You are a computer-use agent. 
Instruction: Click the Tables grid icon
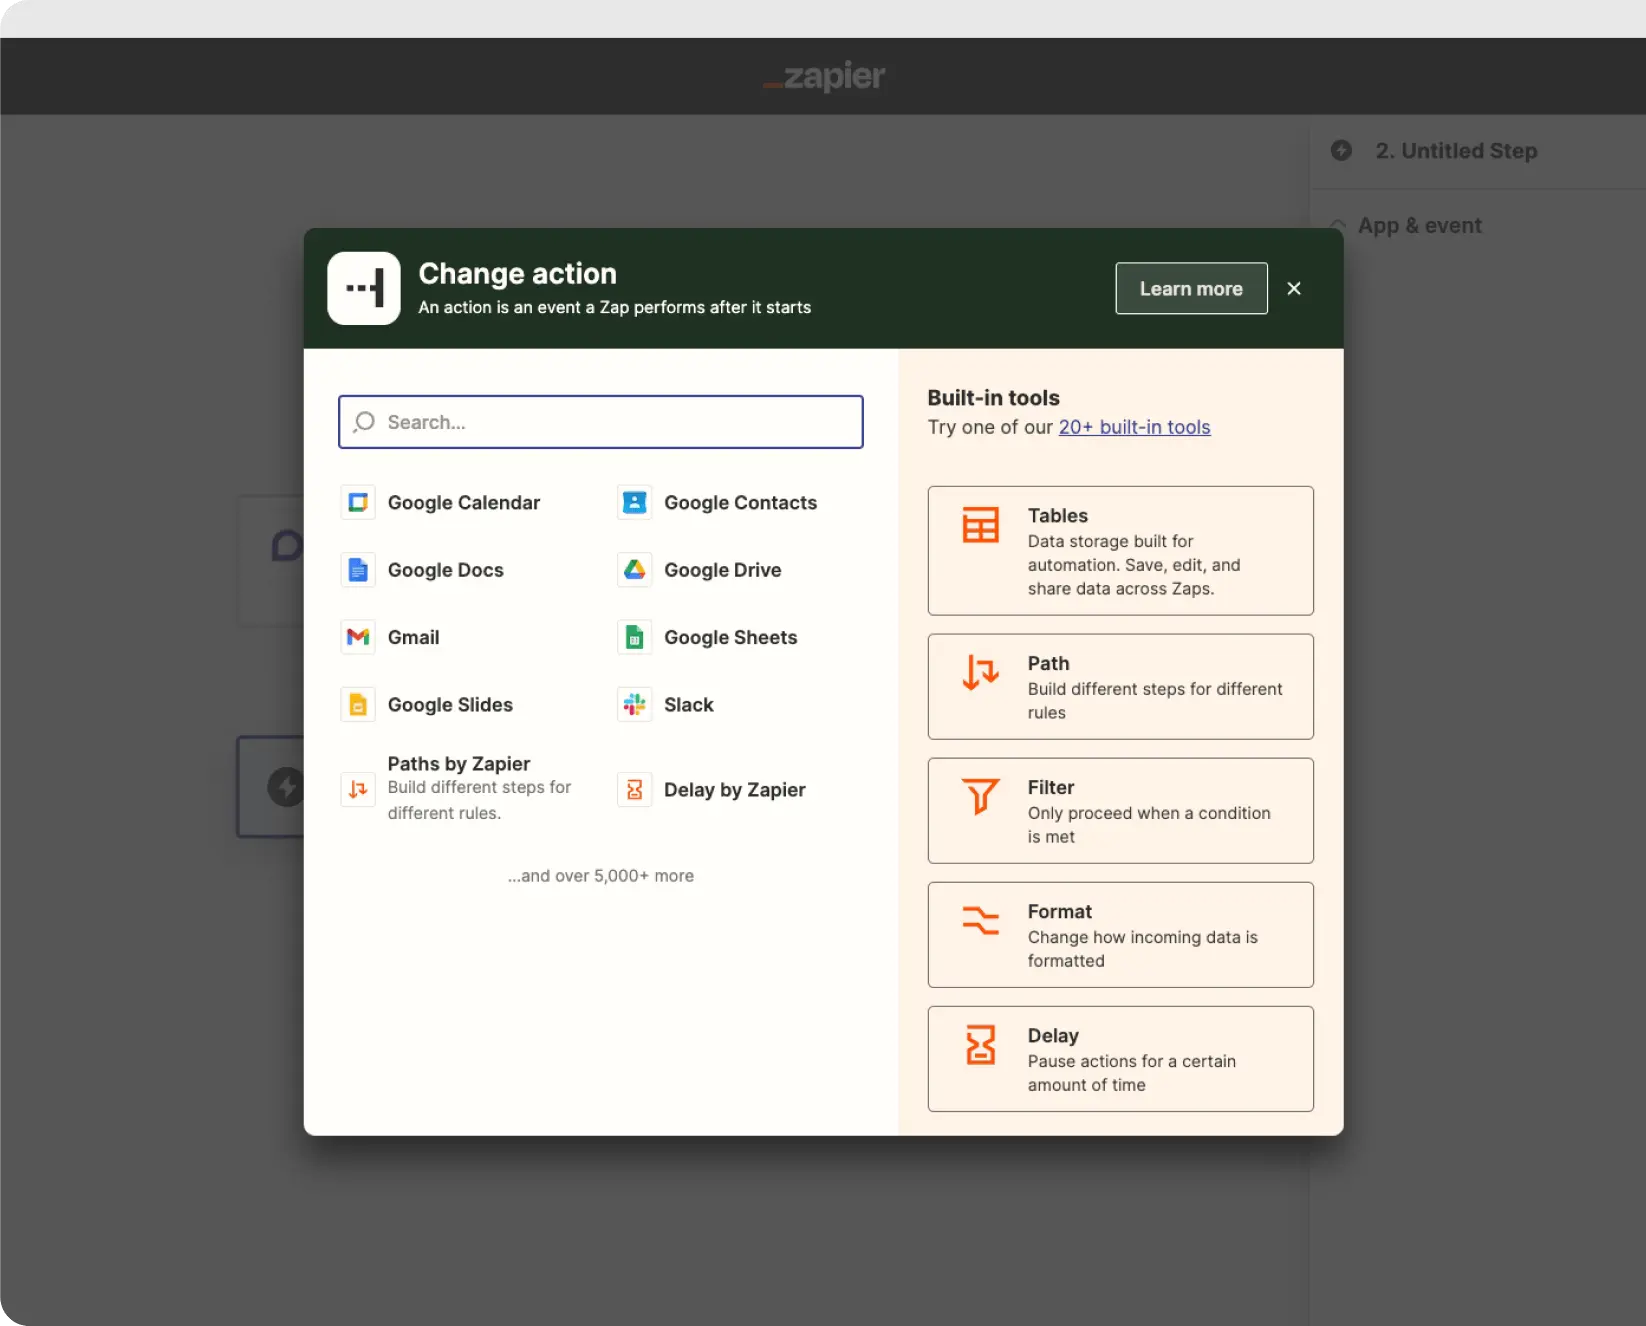coord(980,525)
